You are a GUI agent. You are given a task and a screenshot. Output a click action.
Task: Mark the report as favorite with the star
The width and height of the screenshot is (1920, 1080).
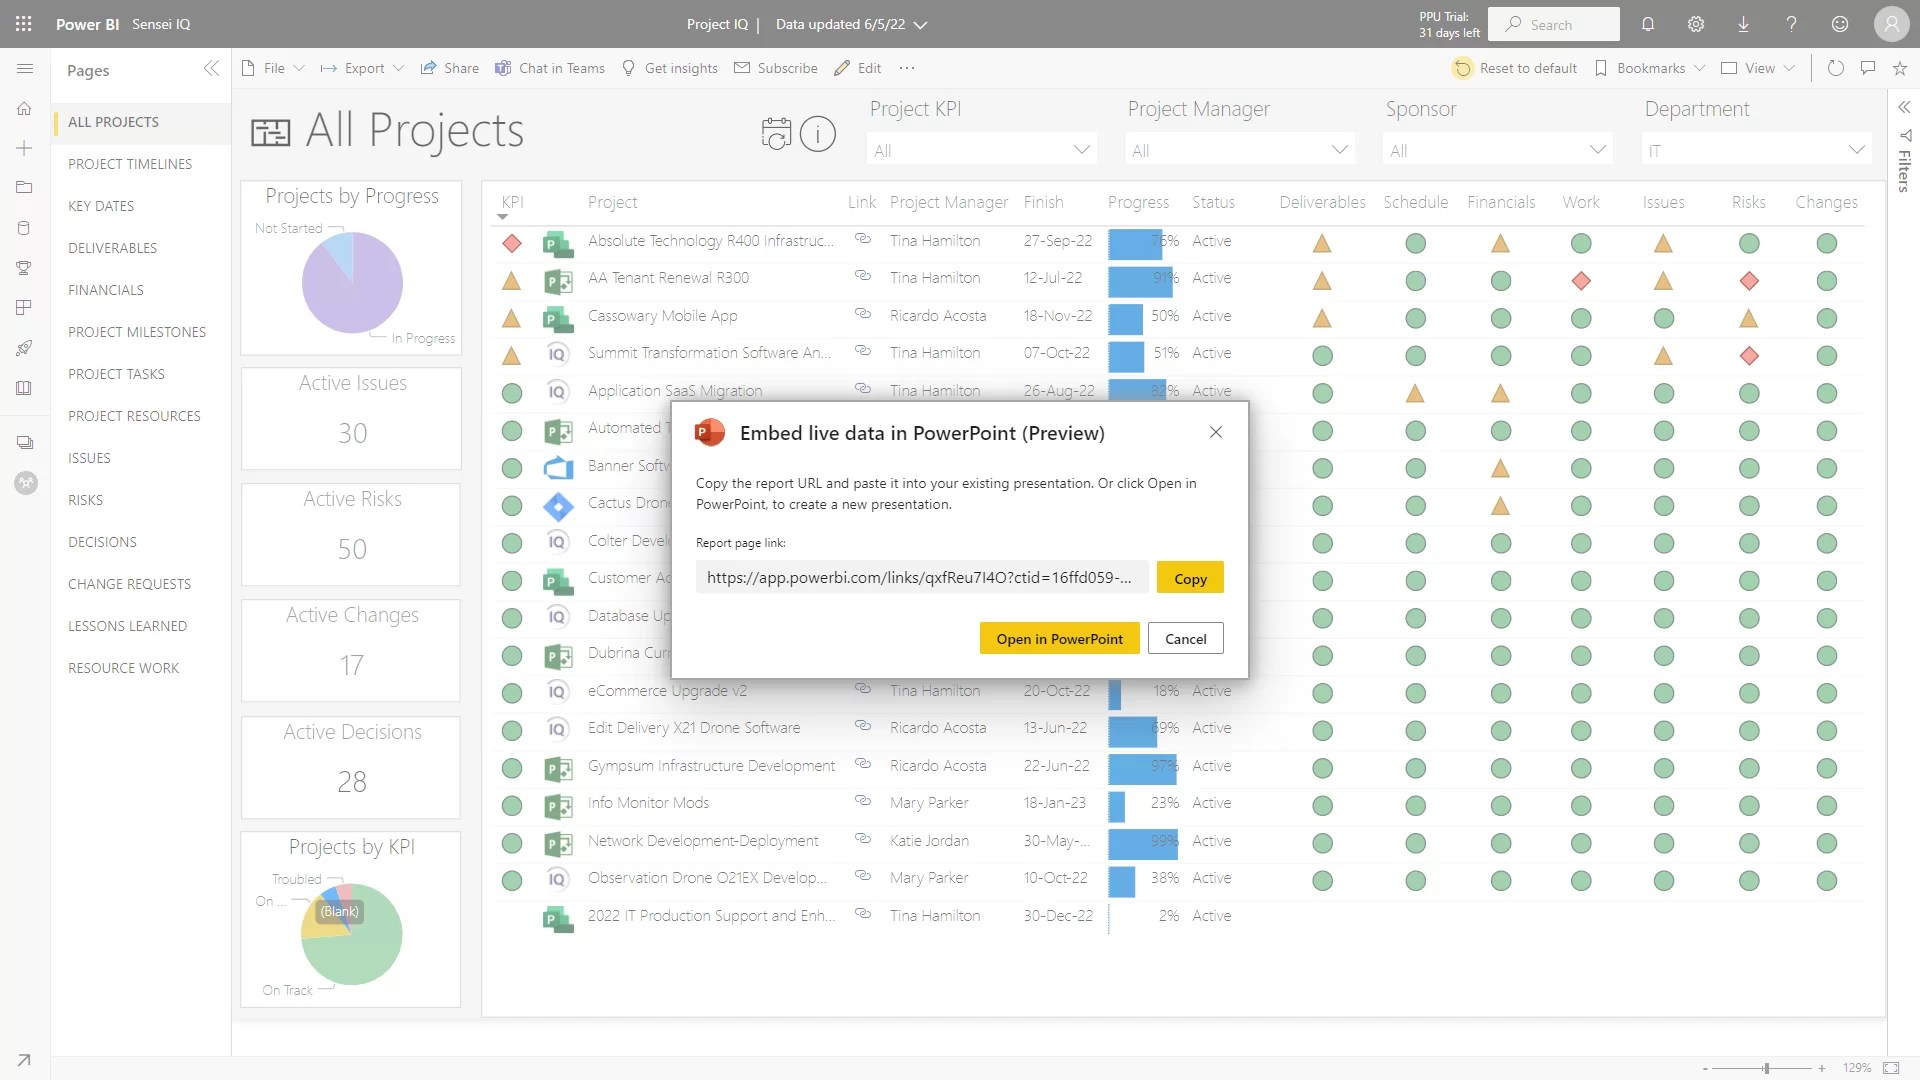click(1900, 68)
